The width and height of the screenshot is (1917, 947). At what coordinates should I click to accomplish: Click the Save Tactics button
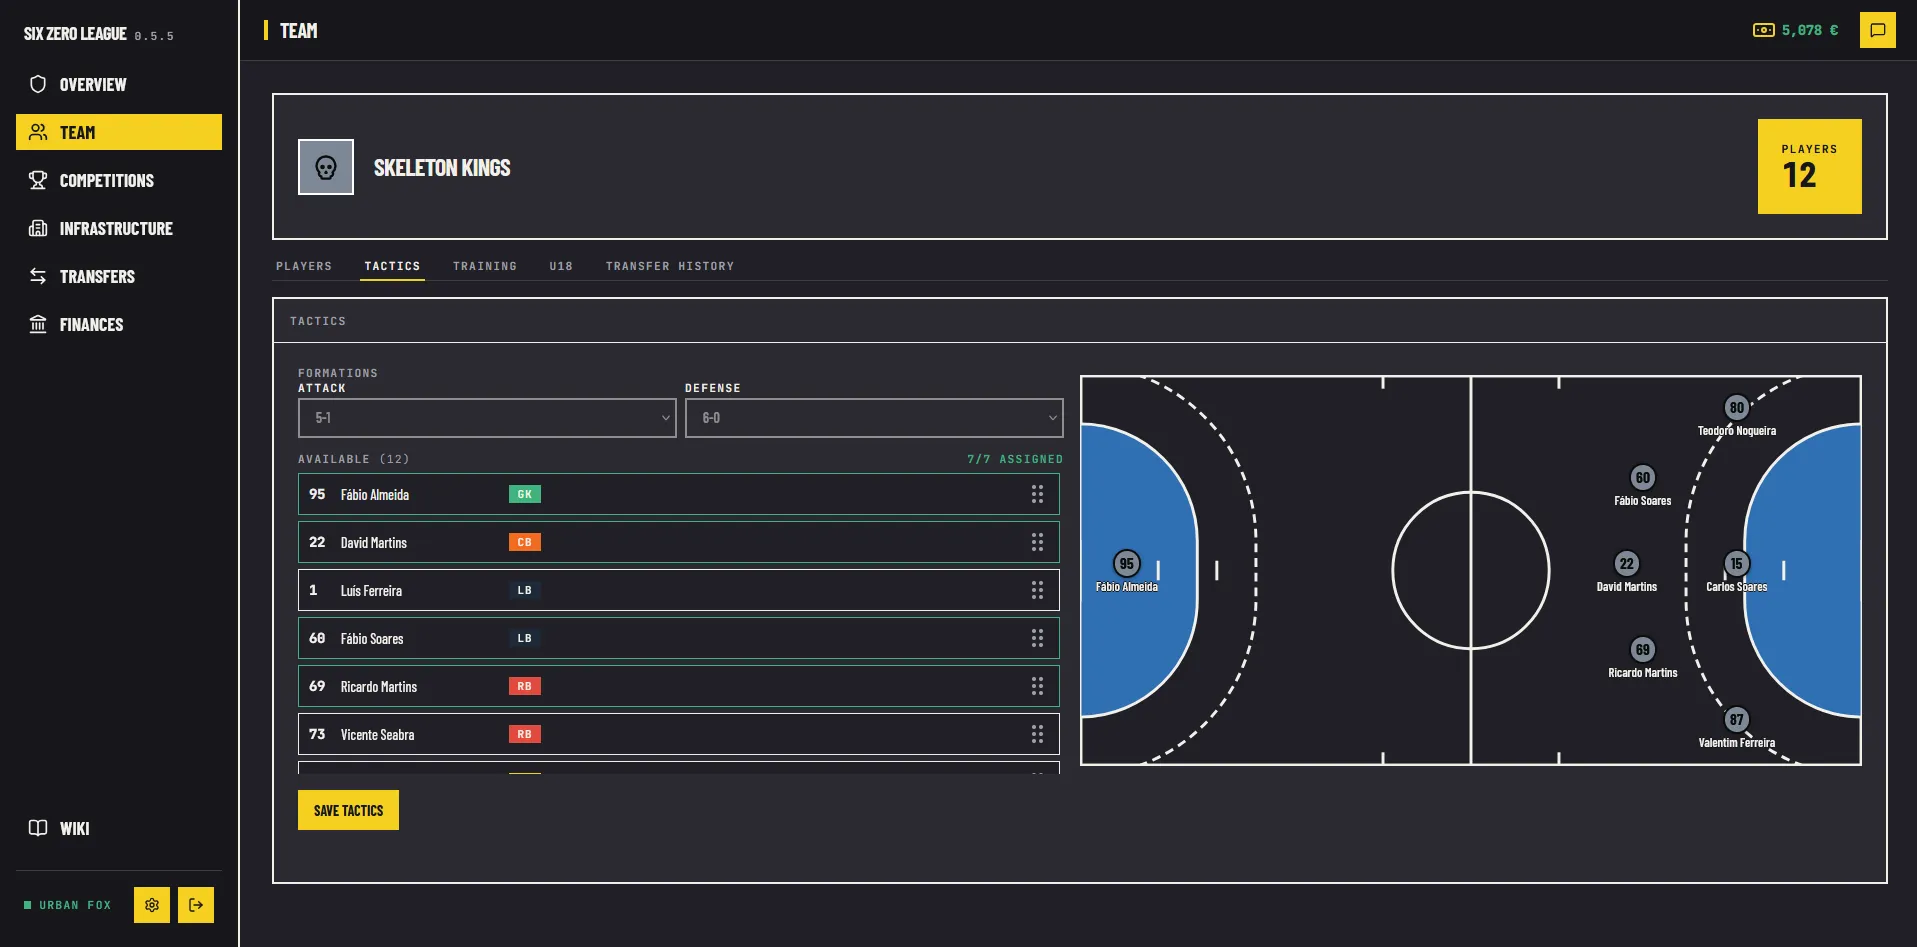pos(348,810)
